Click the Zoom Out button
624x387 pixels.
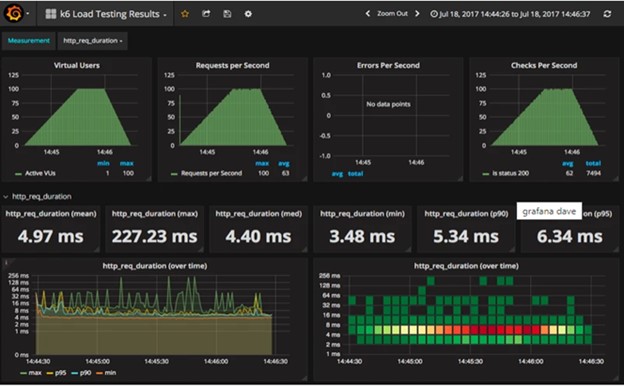point(392,14)
